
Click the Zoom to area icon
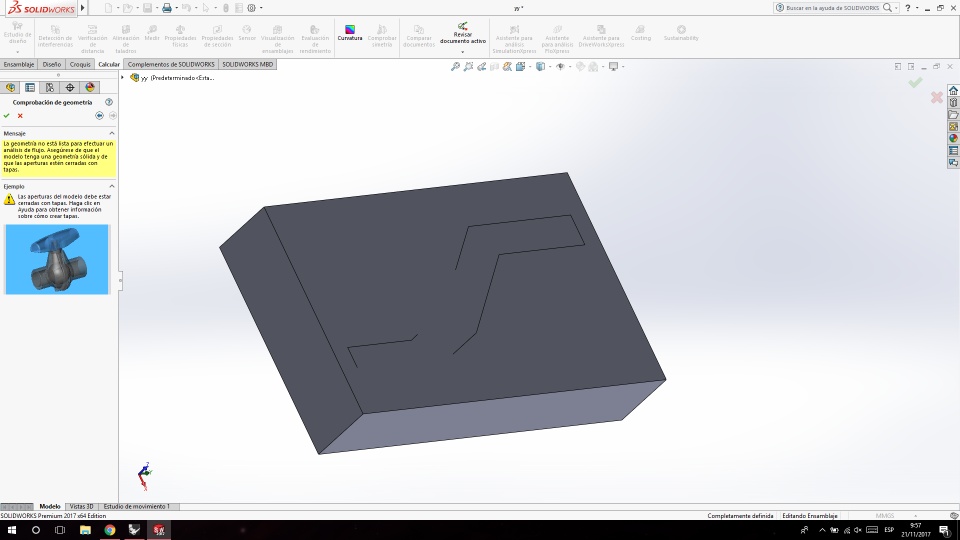[x=468, y=67]
